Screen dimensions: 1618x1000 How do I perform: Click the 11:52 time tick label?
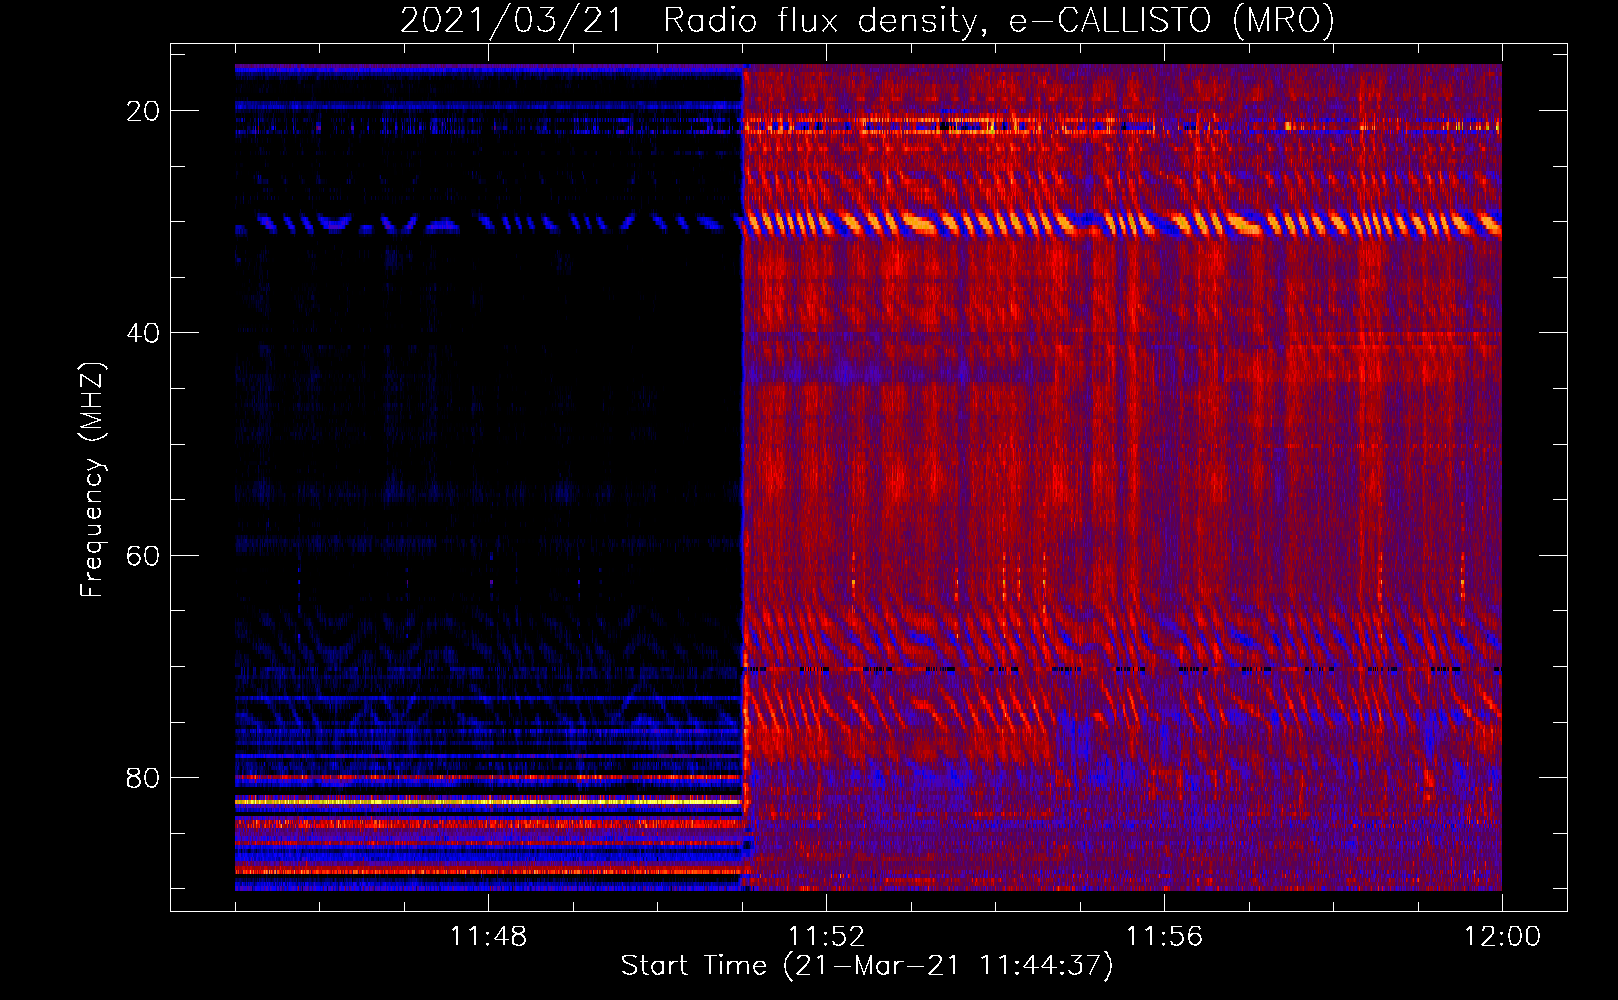(826, 937)
